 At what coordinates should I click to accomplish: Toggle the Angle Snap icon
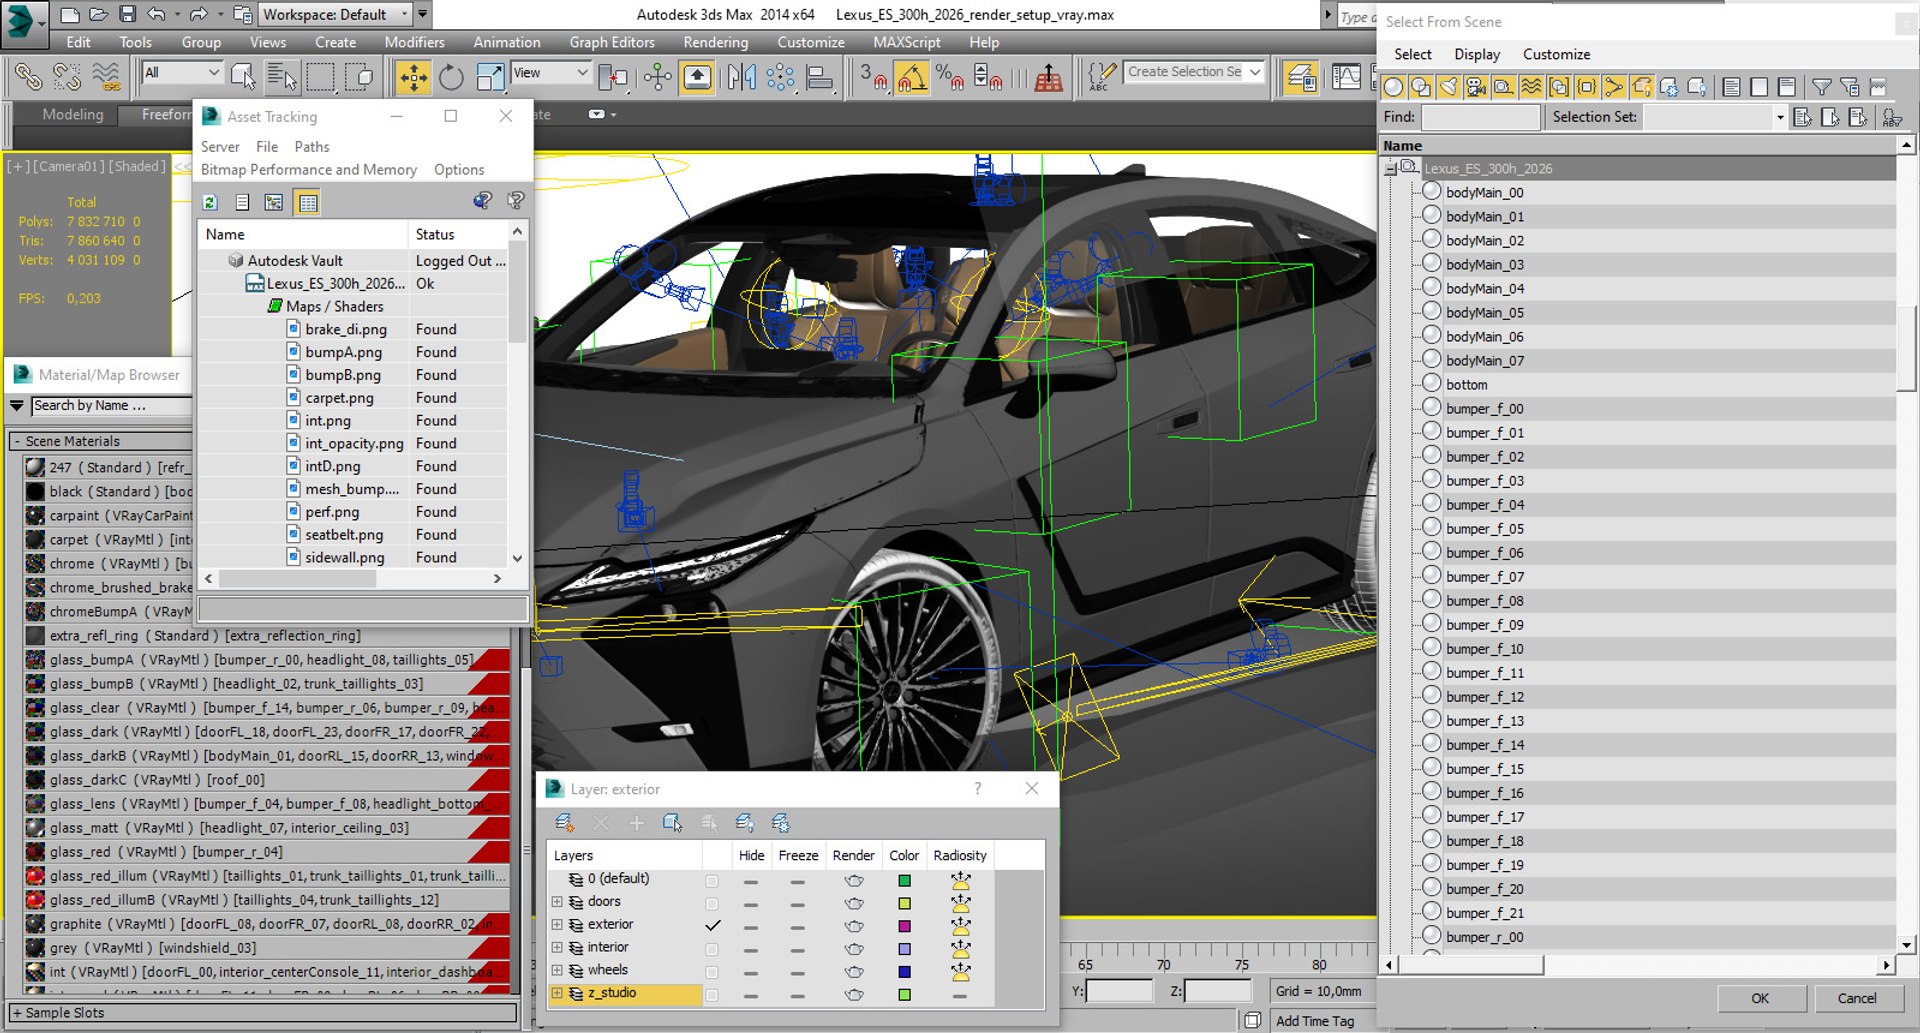[x=911, y=77]
